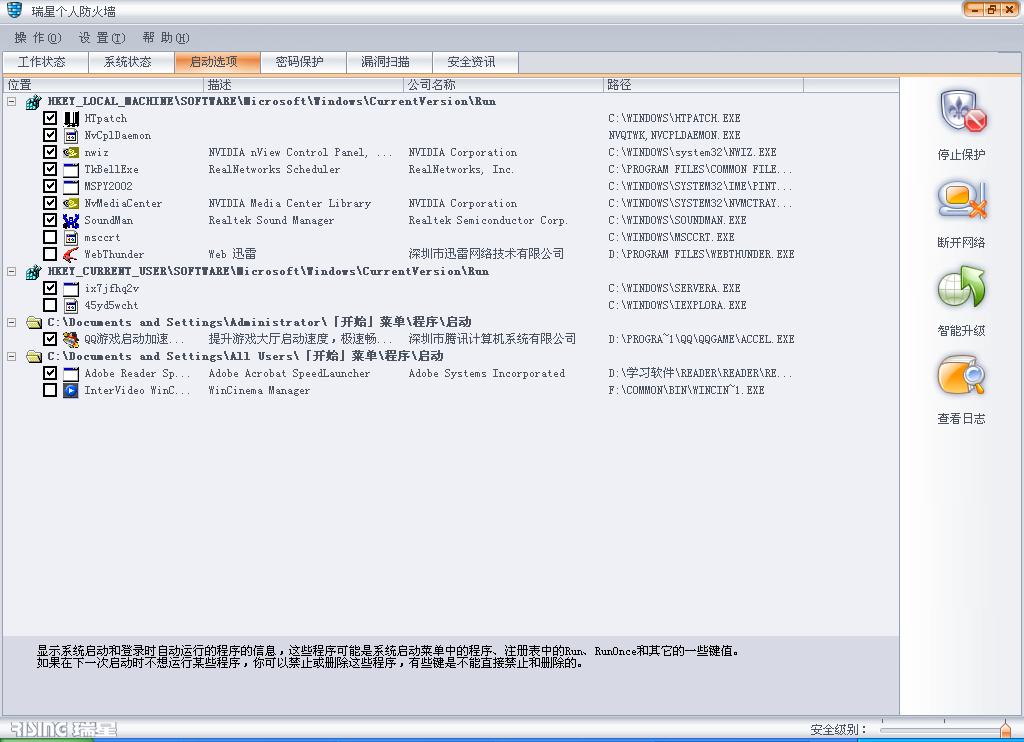
Task: Sort by the 描述 column header
Action: click(x=304, y=85)
